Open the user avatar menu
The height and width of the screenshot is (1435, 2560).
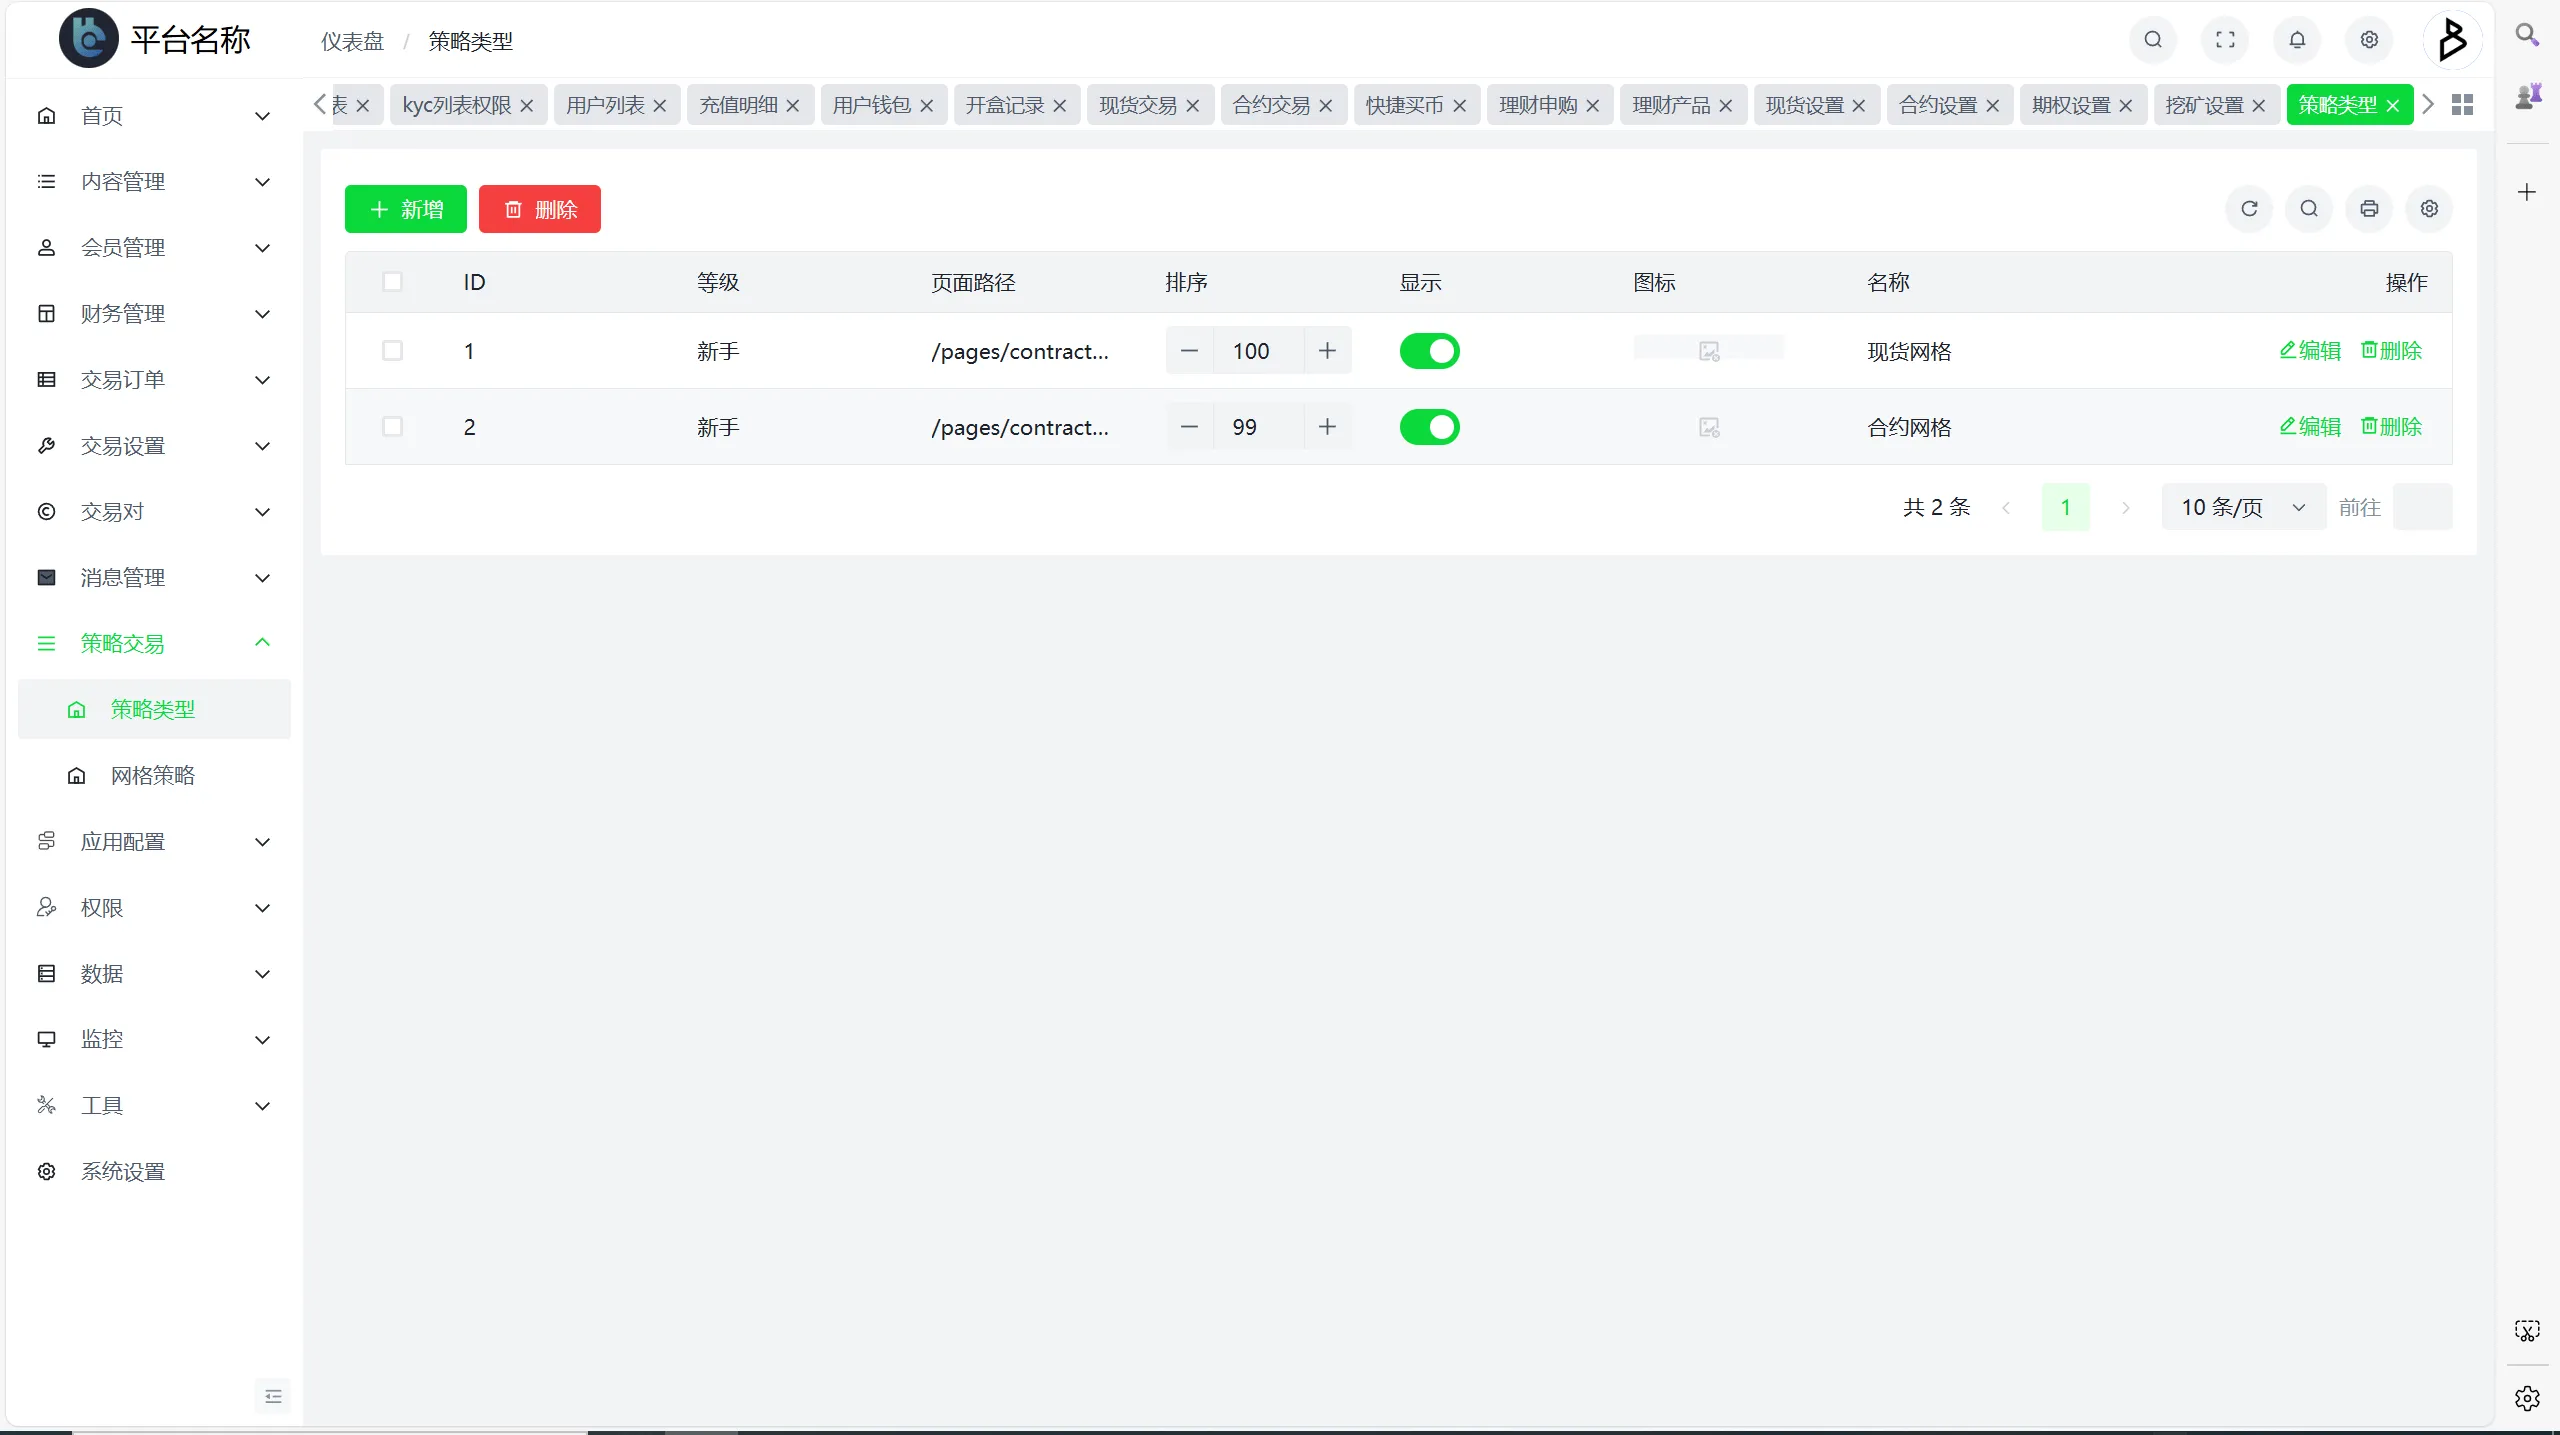[x=2451, y=40]
